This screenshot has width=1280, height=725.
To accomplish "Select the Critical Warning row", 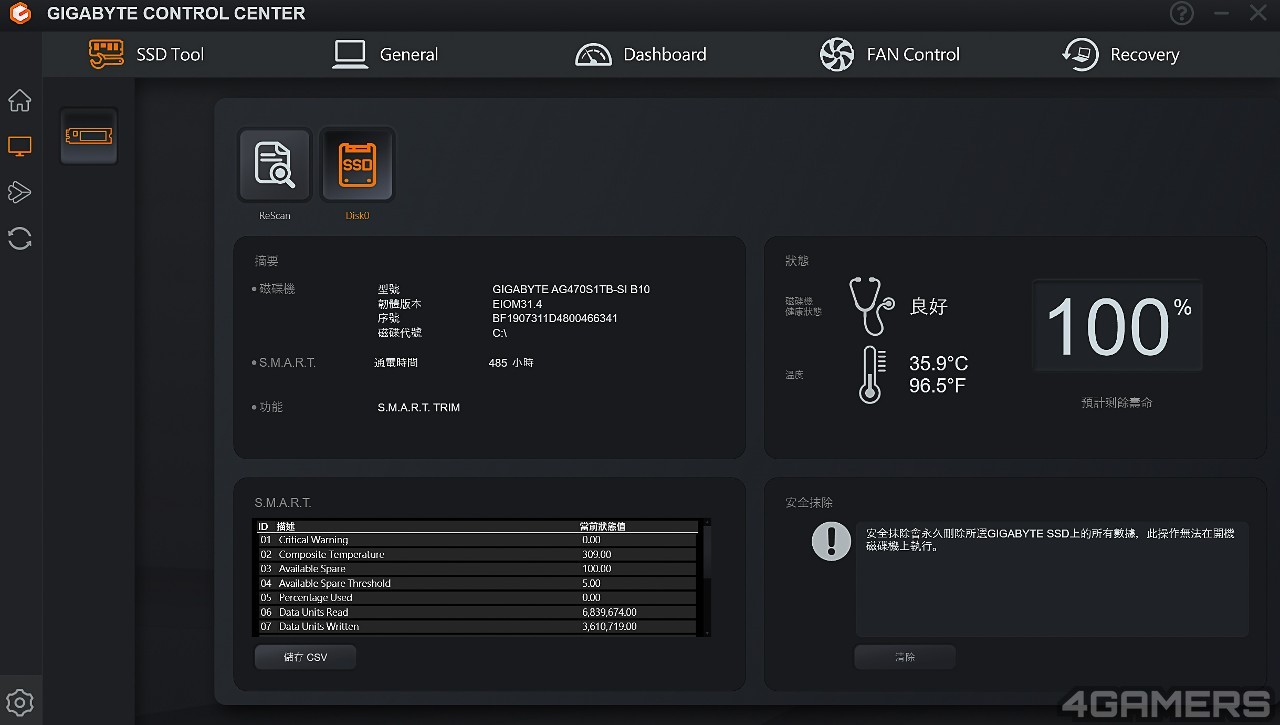I will [477, 540].
